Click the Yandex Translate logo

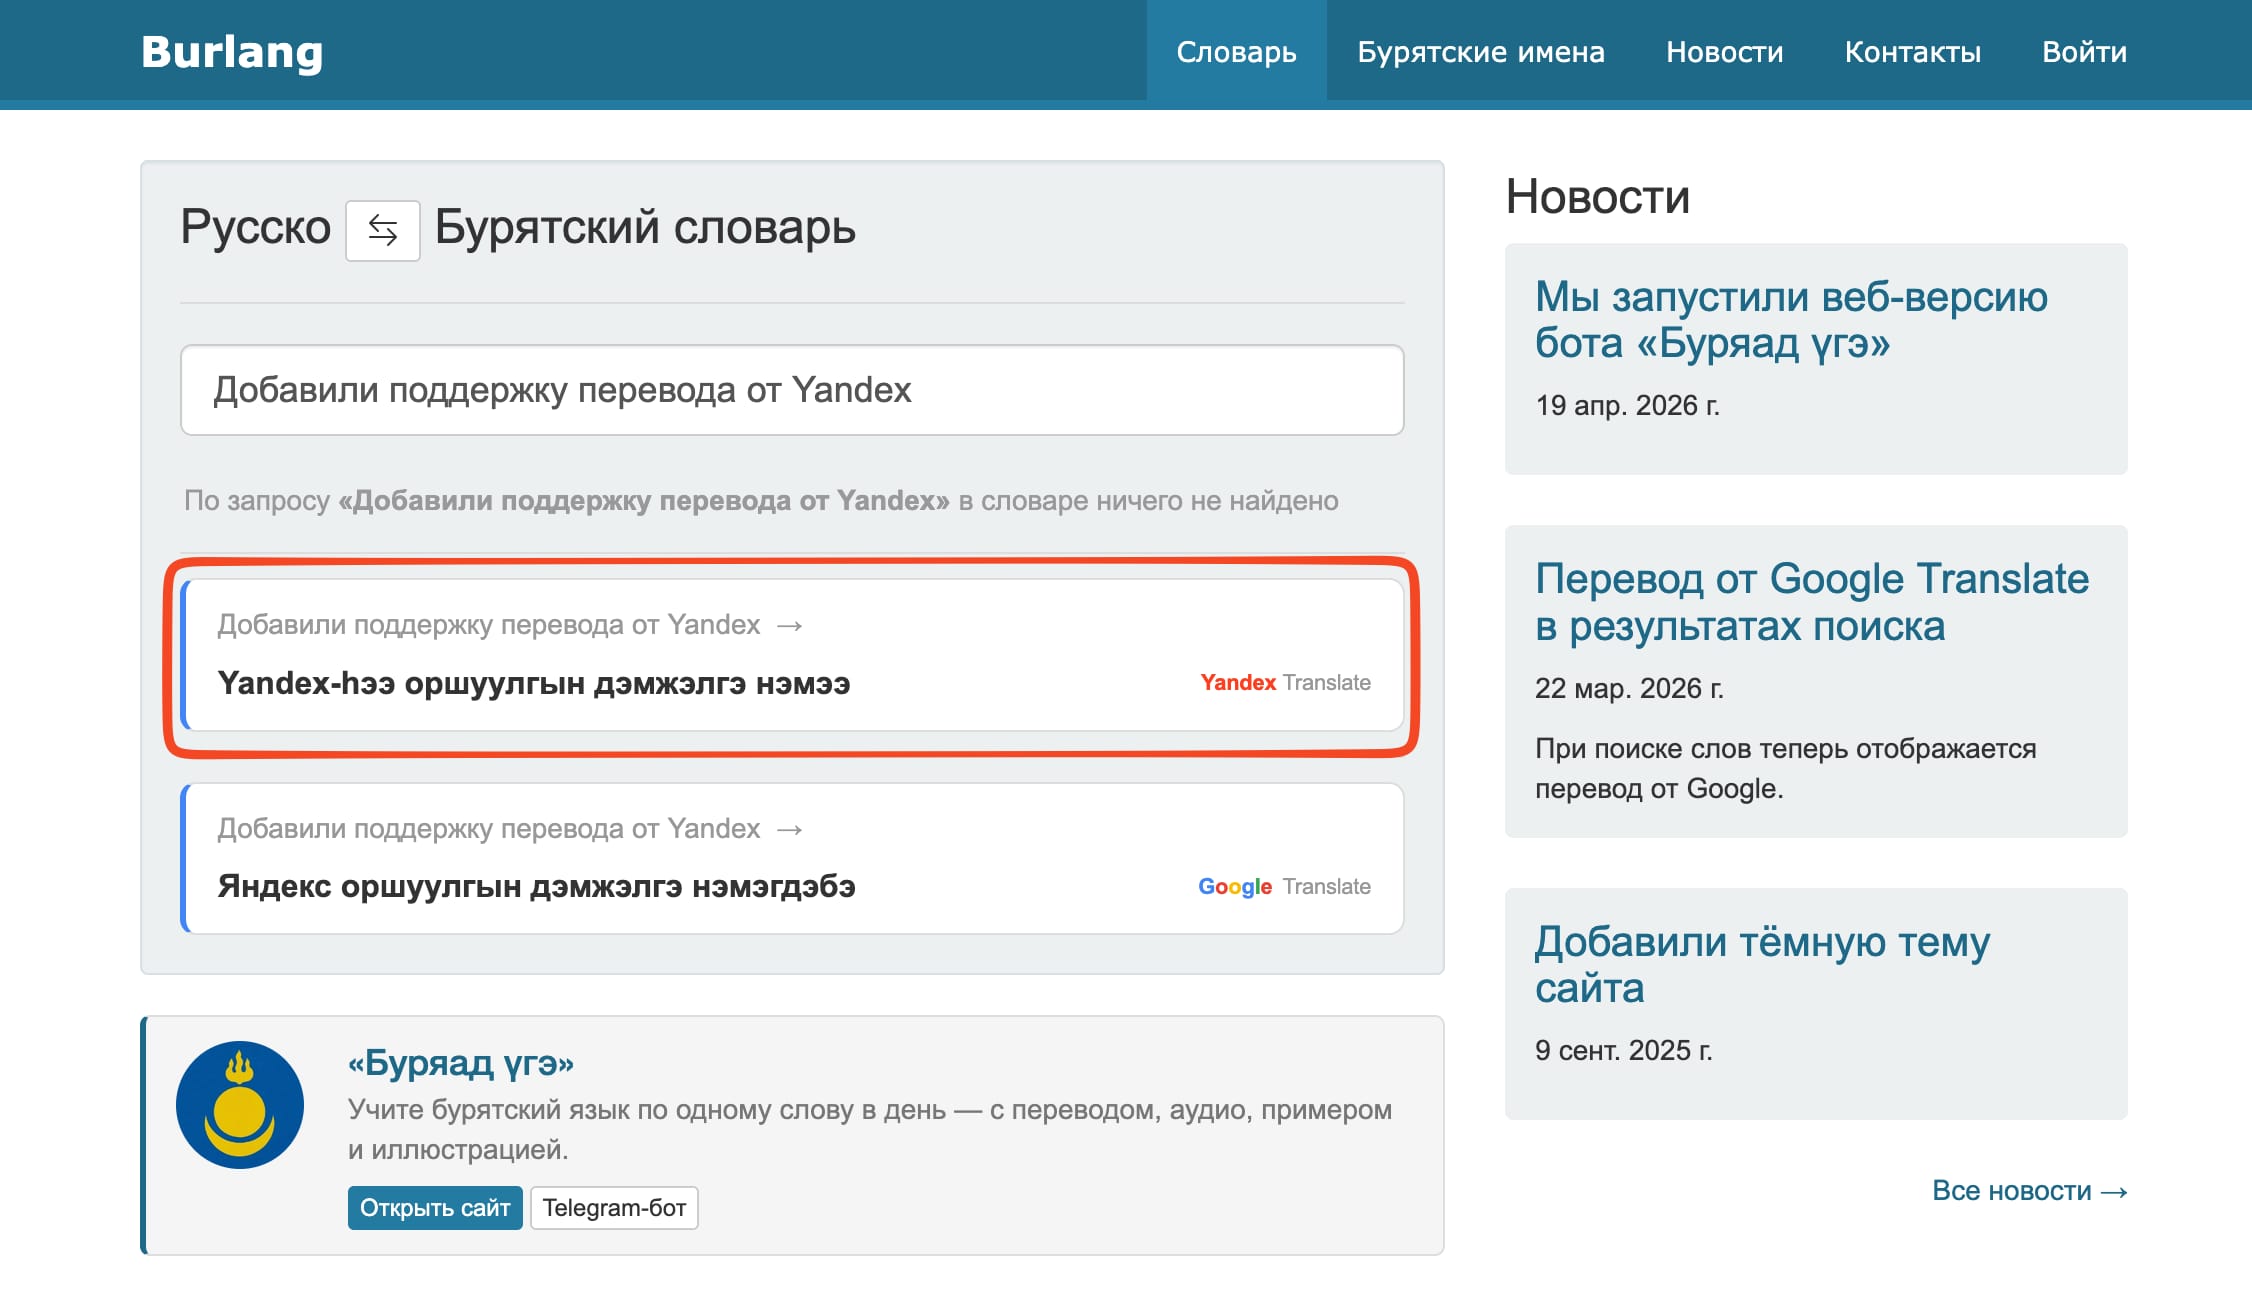1285,683
